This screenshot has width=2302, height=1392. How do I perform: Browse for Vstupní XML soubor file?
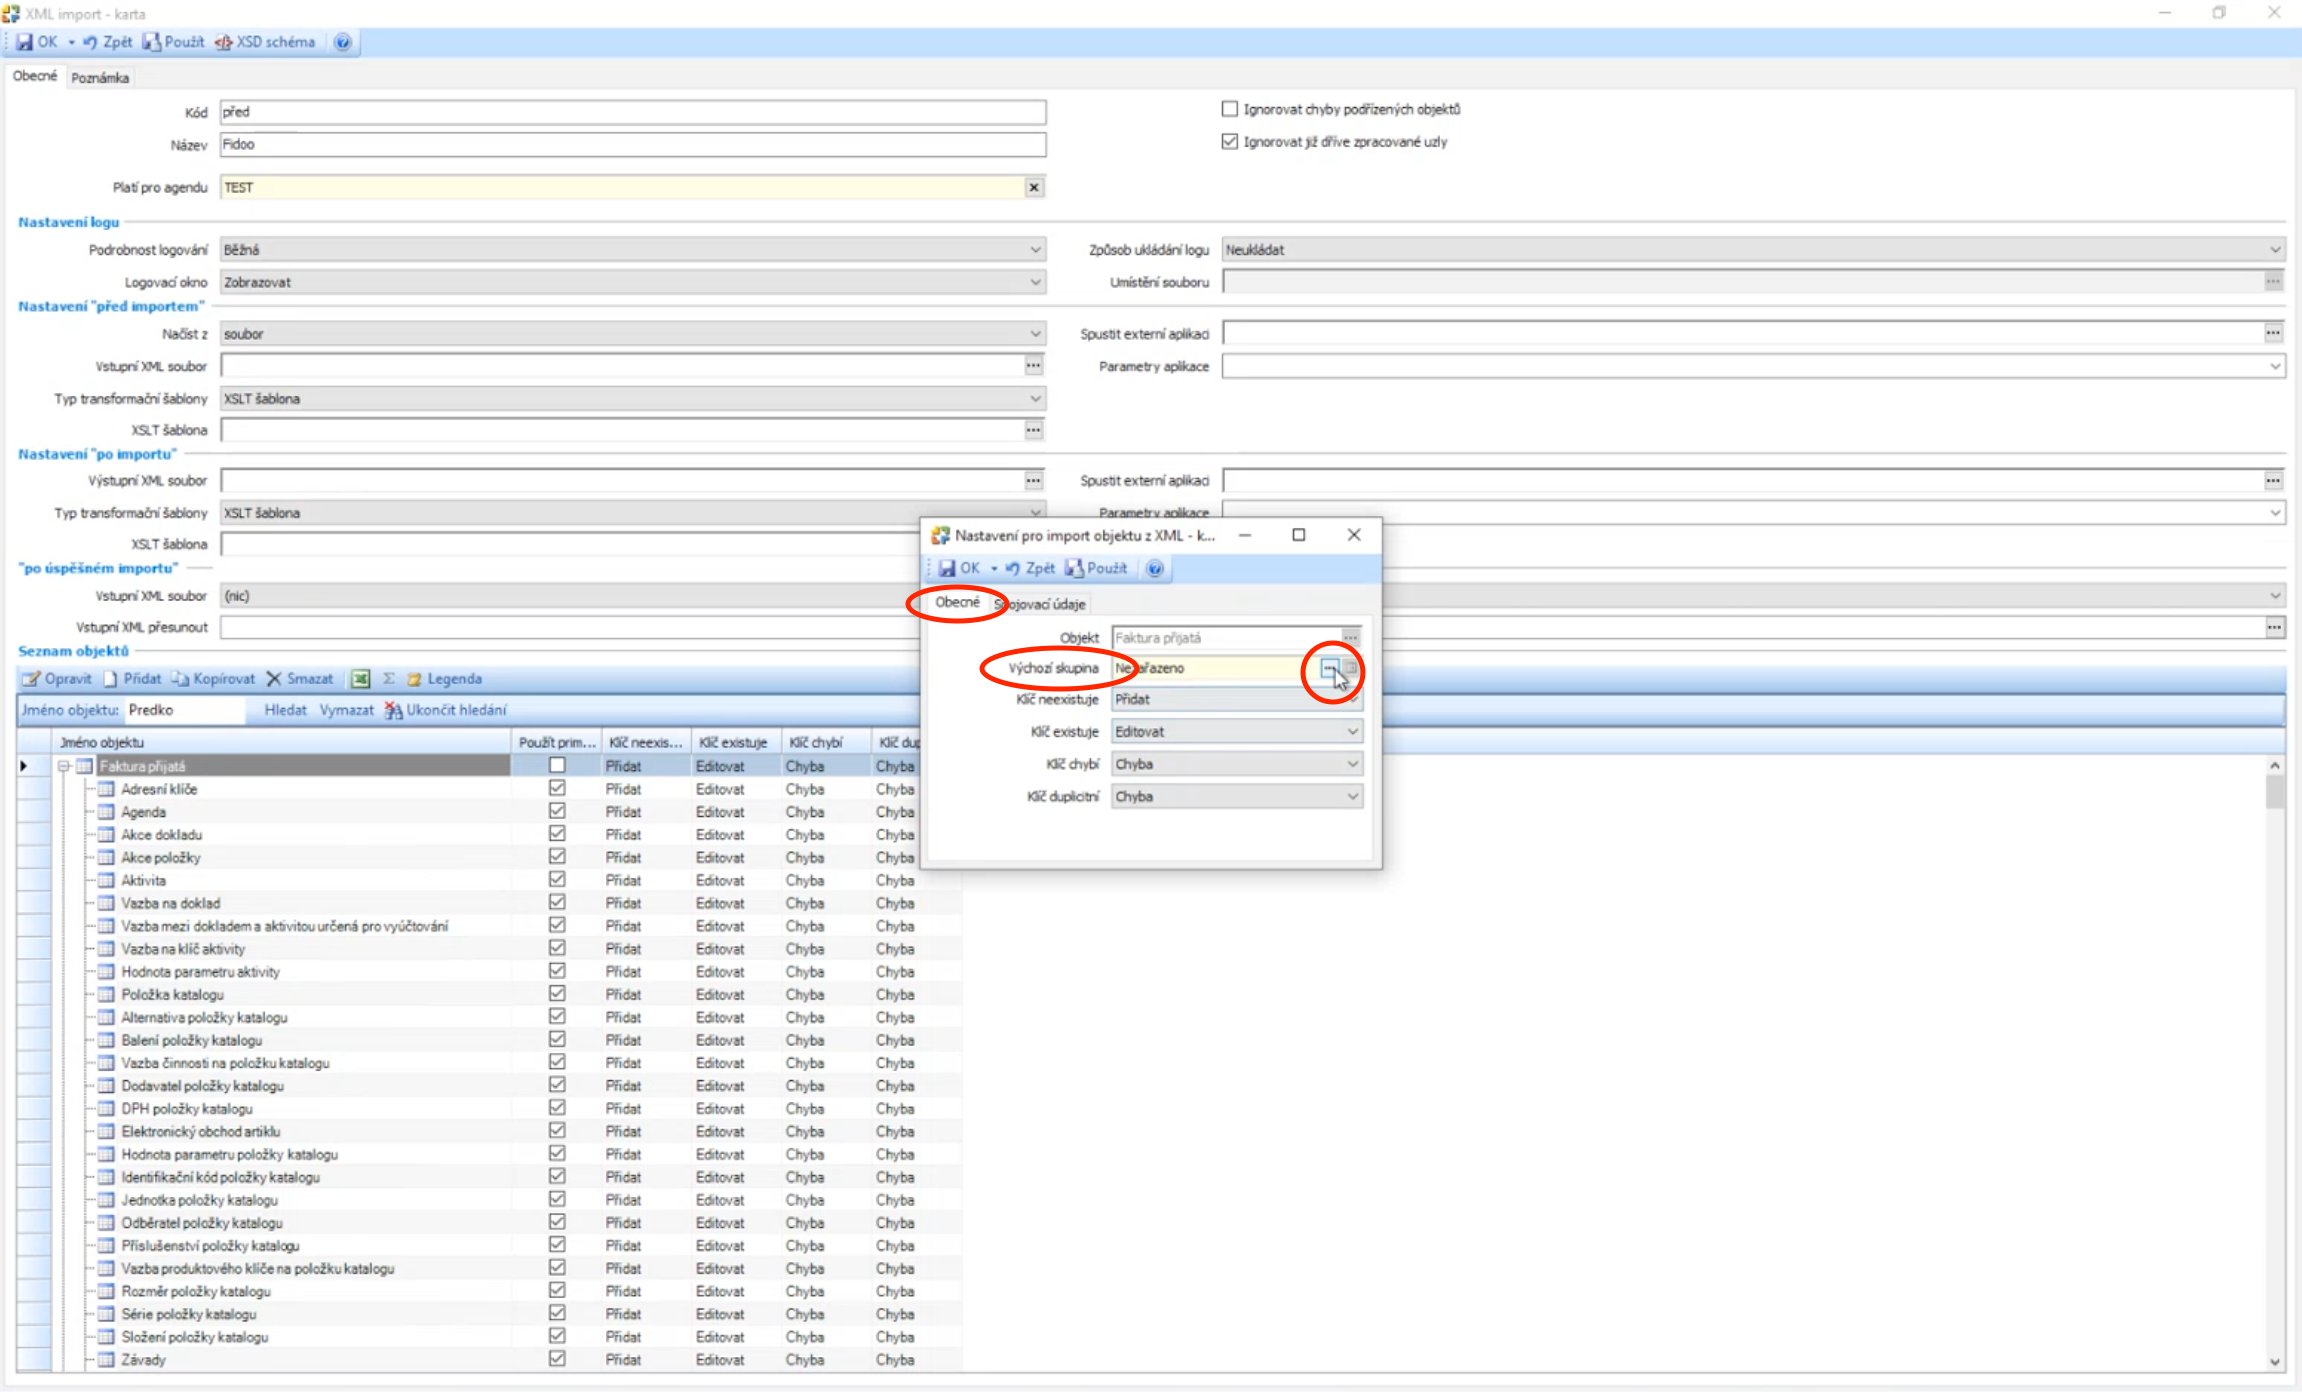1033,366
